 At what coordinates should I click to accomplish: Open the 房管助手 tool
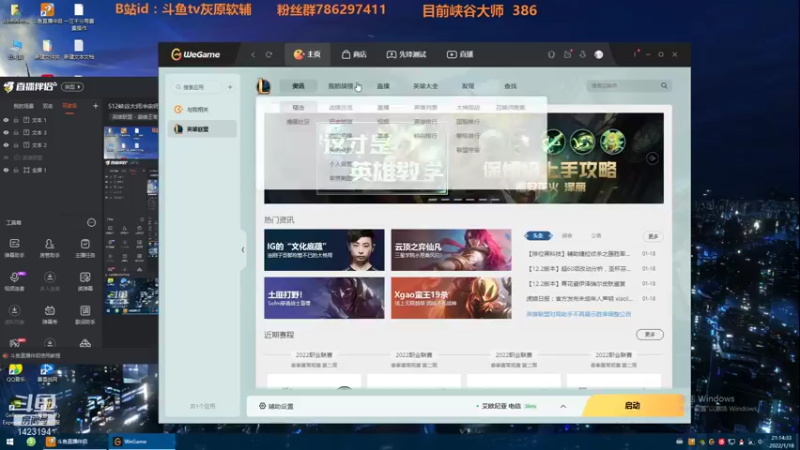pos(49,248)
